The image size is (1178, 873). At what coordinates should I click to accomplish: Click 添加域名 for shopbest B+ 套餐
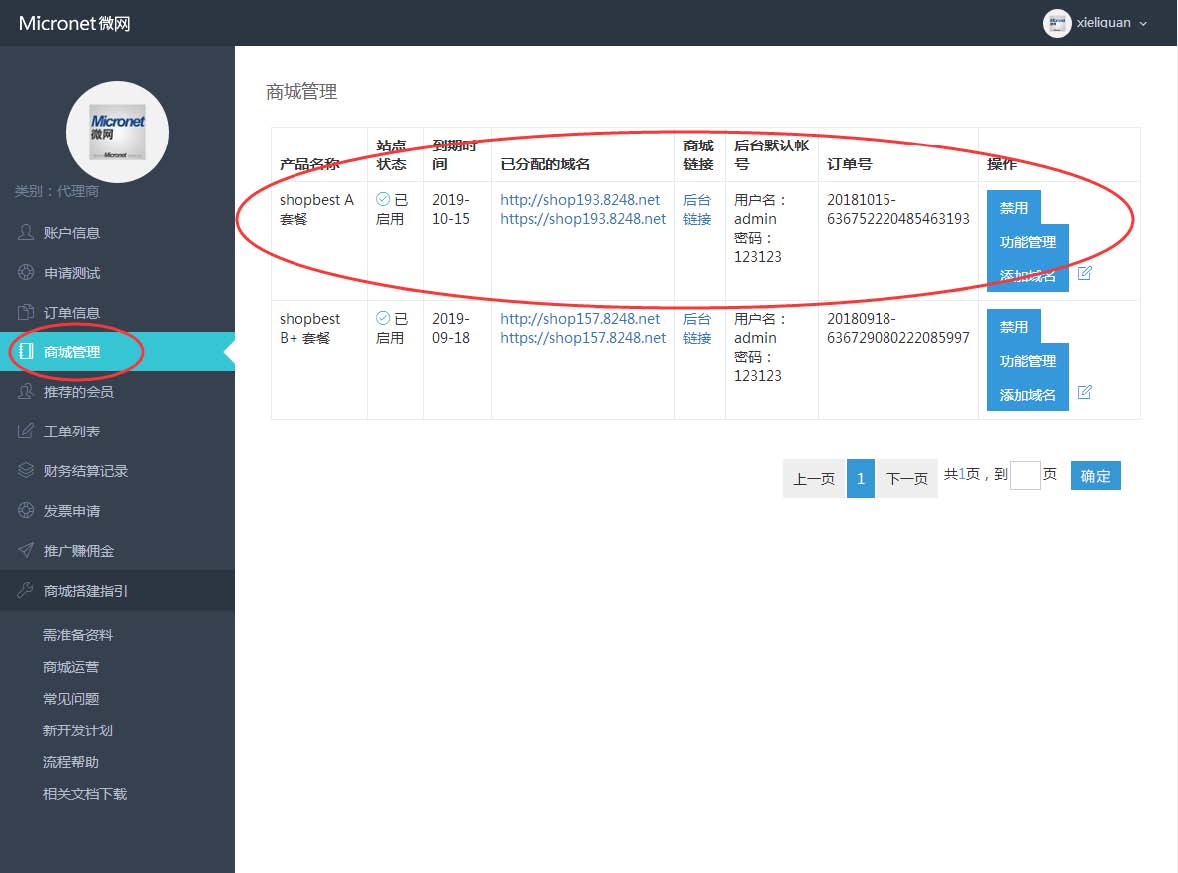coord(1028,394)
